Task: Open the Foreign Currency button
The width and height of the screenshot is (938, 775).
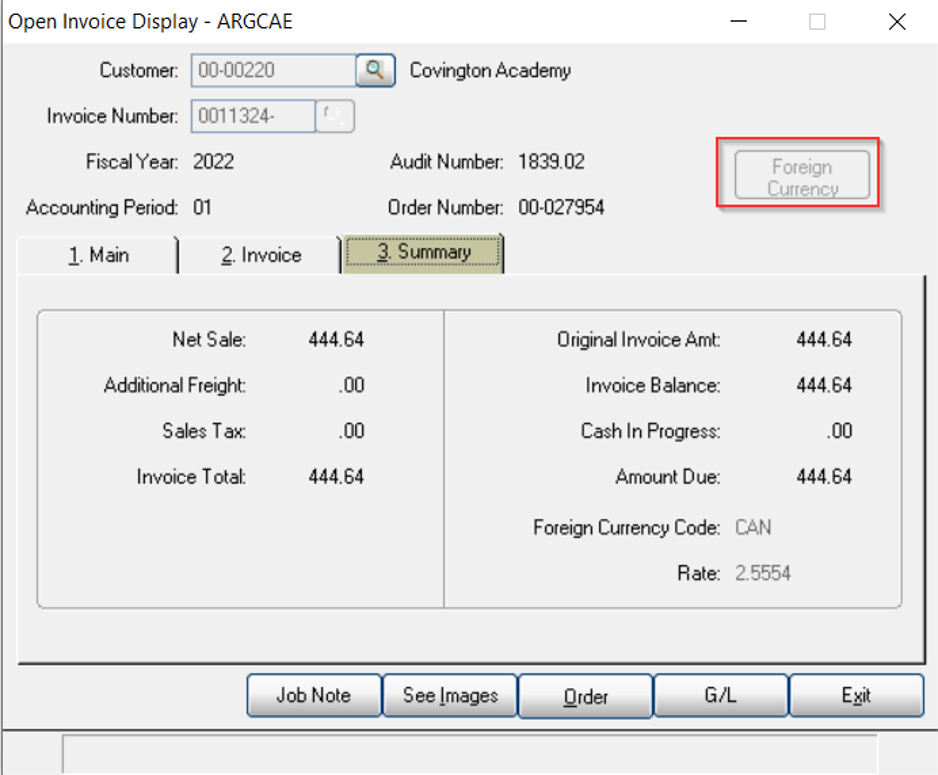Action: (x=802, y=175)
